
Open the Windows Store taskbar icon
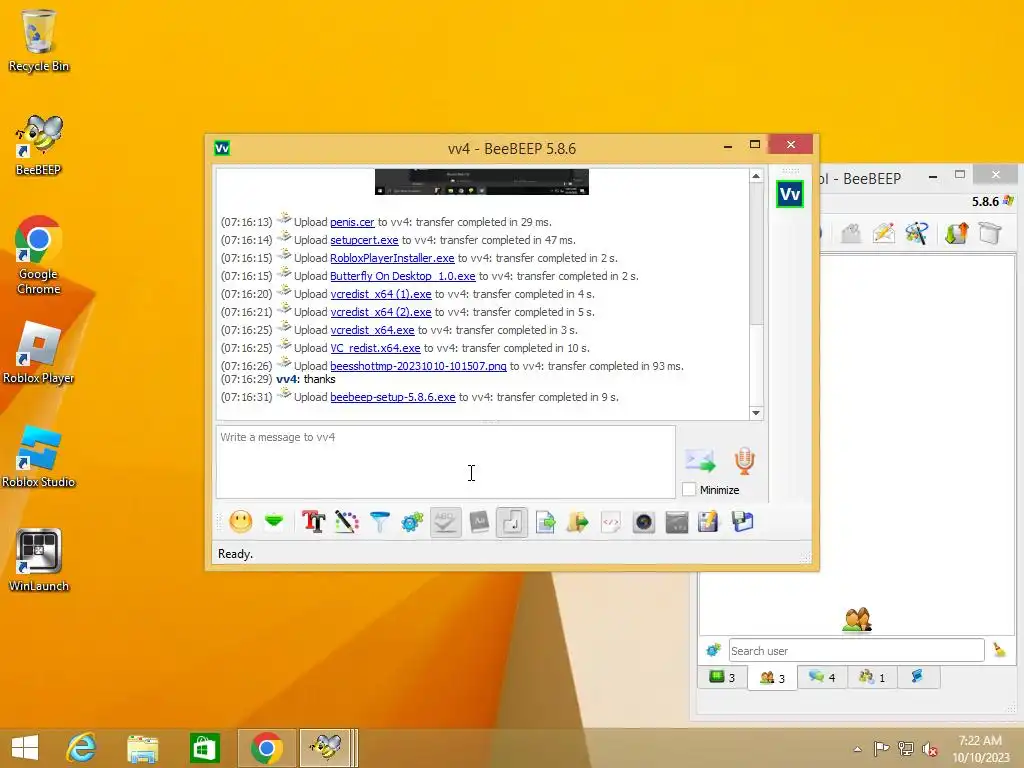click(x=204, y=748)
